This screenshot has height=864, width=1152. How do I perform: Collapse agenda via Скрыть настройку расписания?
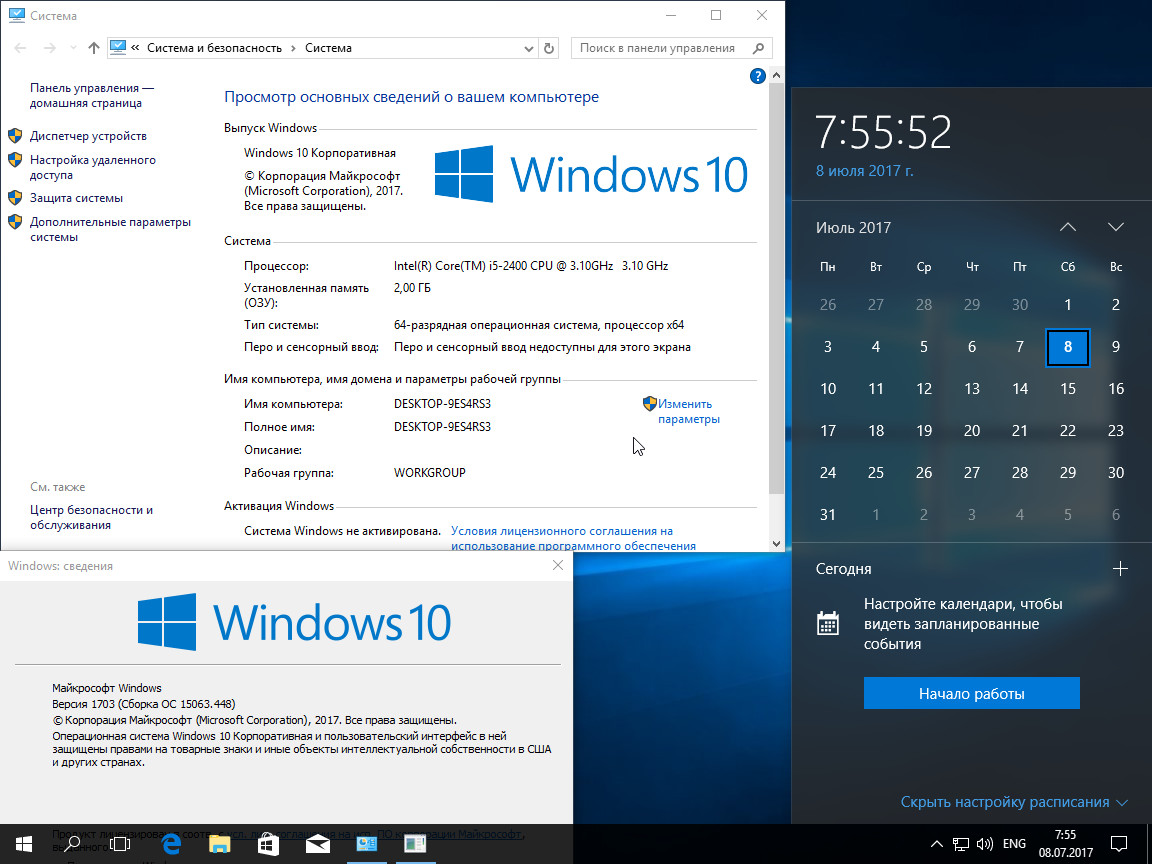[x=1013, y=802]
